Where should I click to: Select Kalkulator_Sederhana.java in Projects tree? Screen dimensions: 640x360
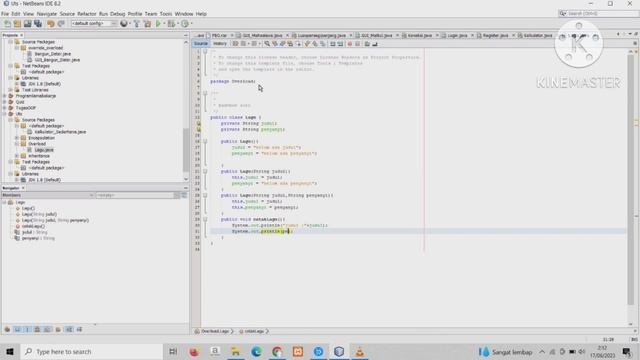[x=60, y=132]
